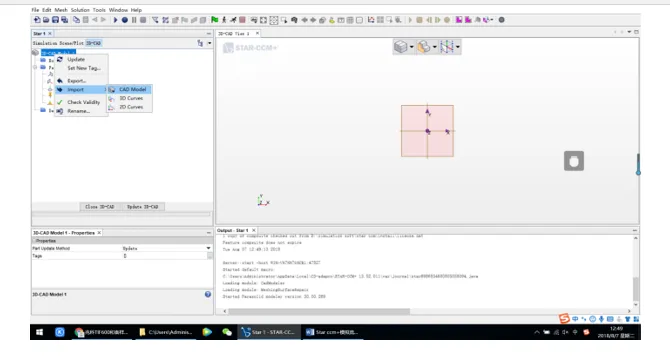Open the view orientation cube tool
The height and width of the screenshot is (360, 670).
(x=400, y=47)
